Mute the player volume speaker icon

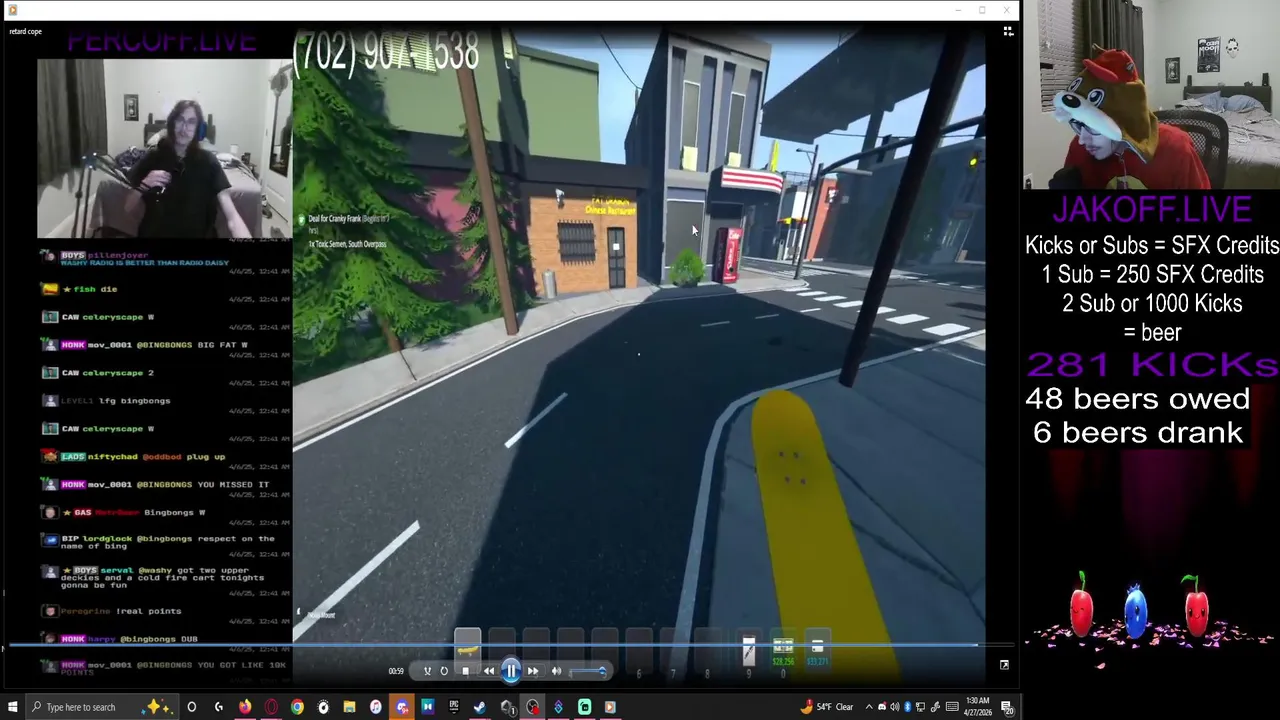(x=556, y=671)
